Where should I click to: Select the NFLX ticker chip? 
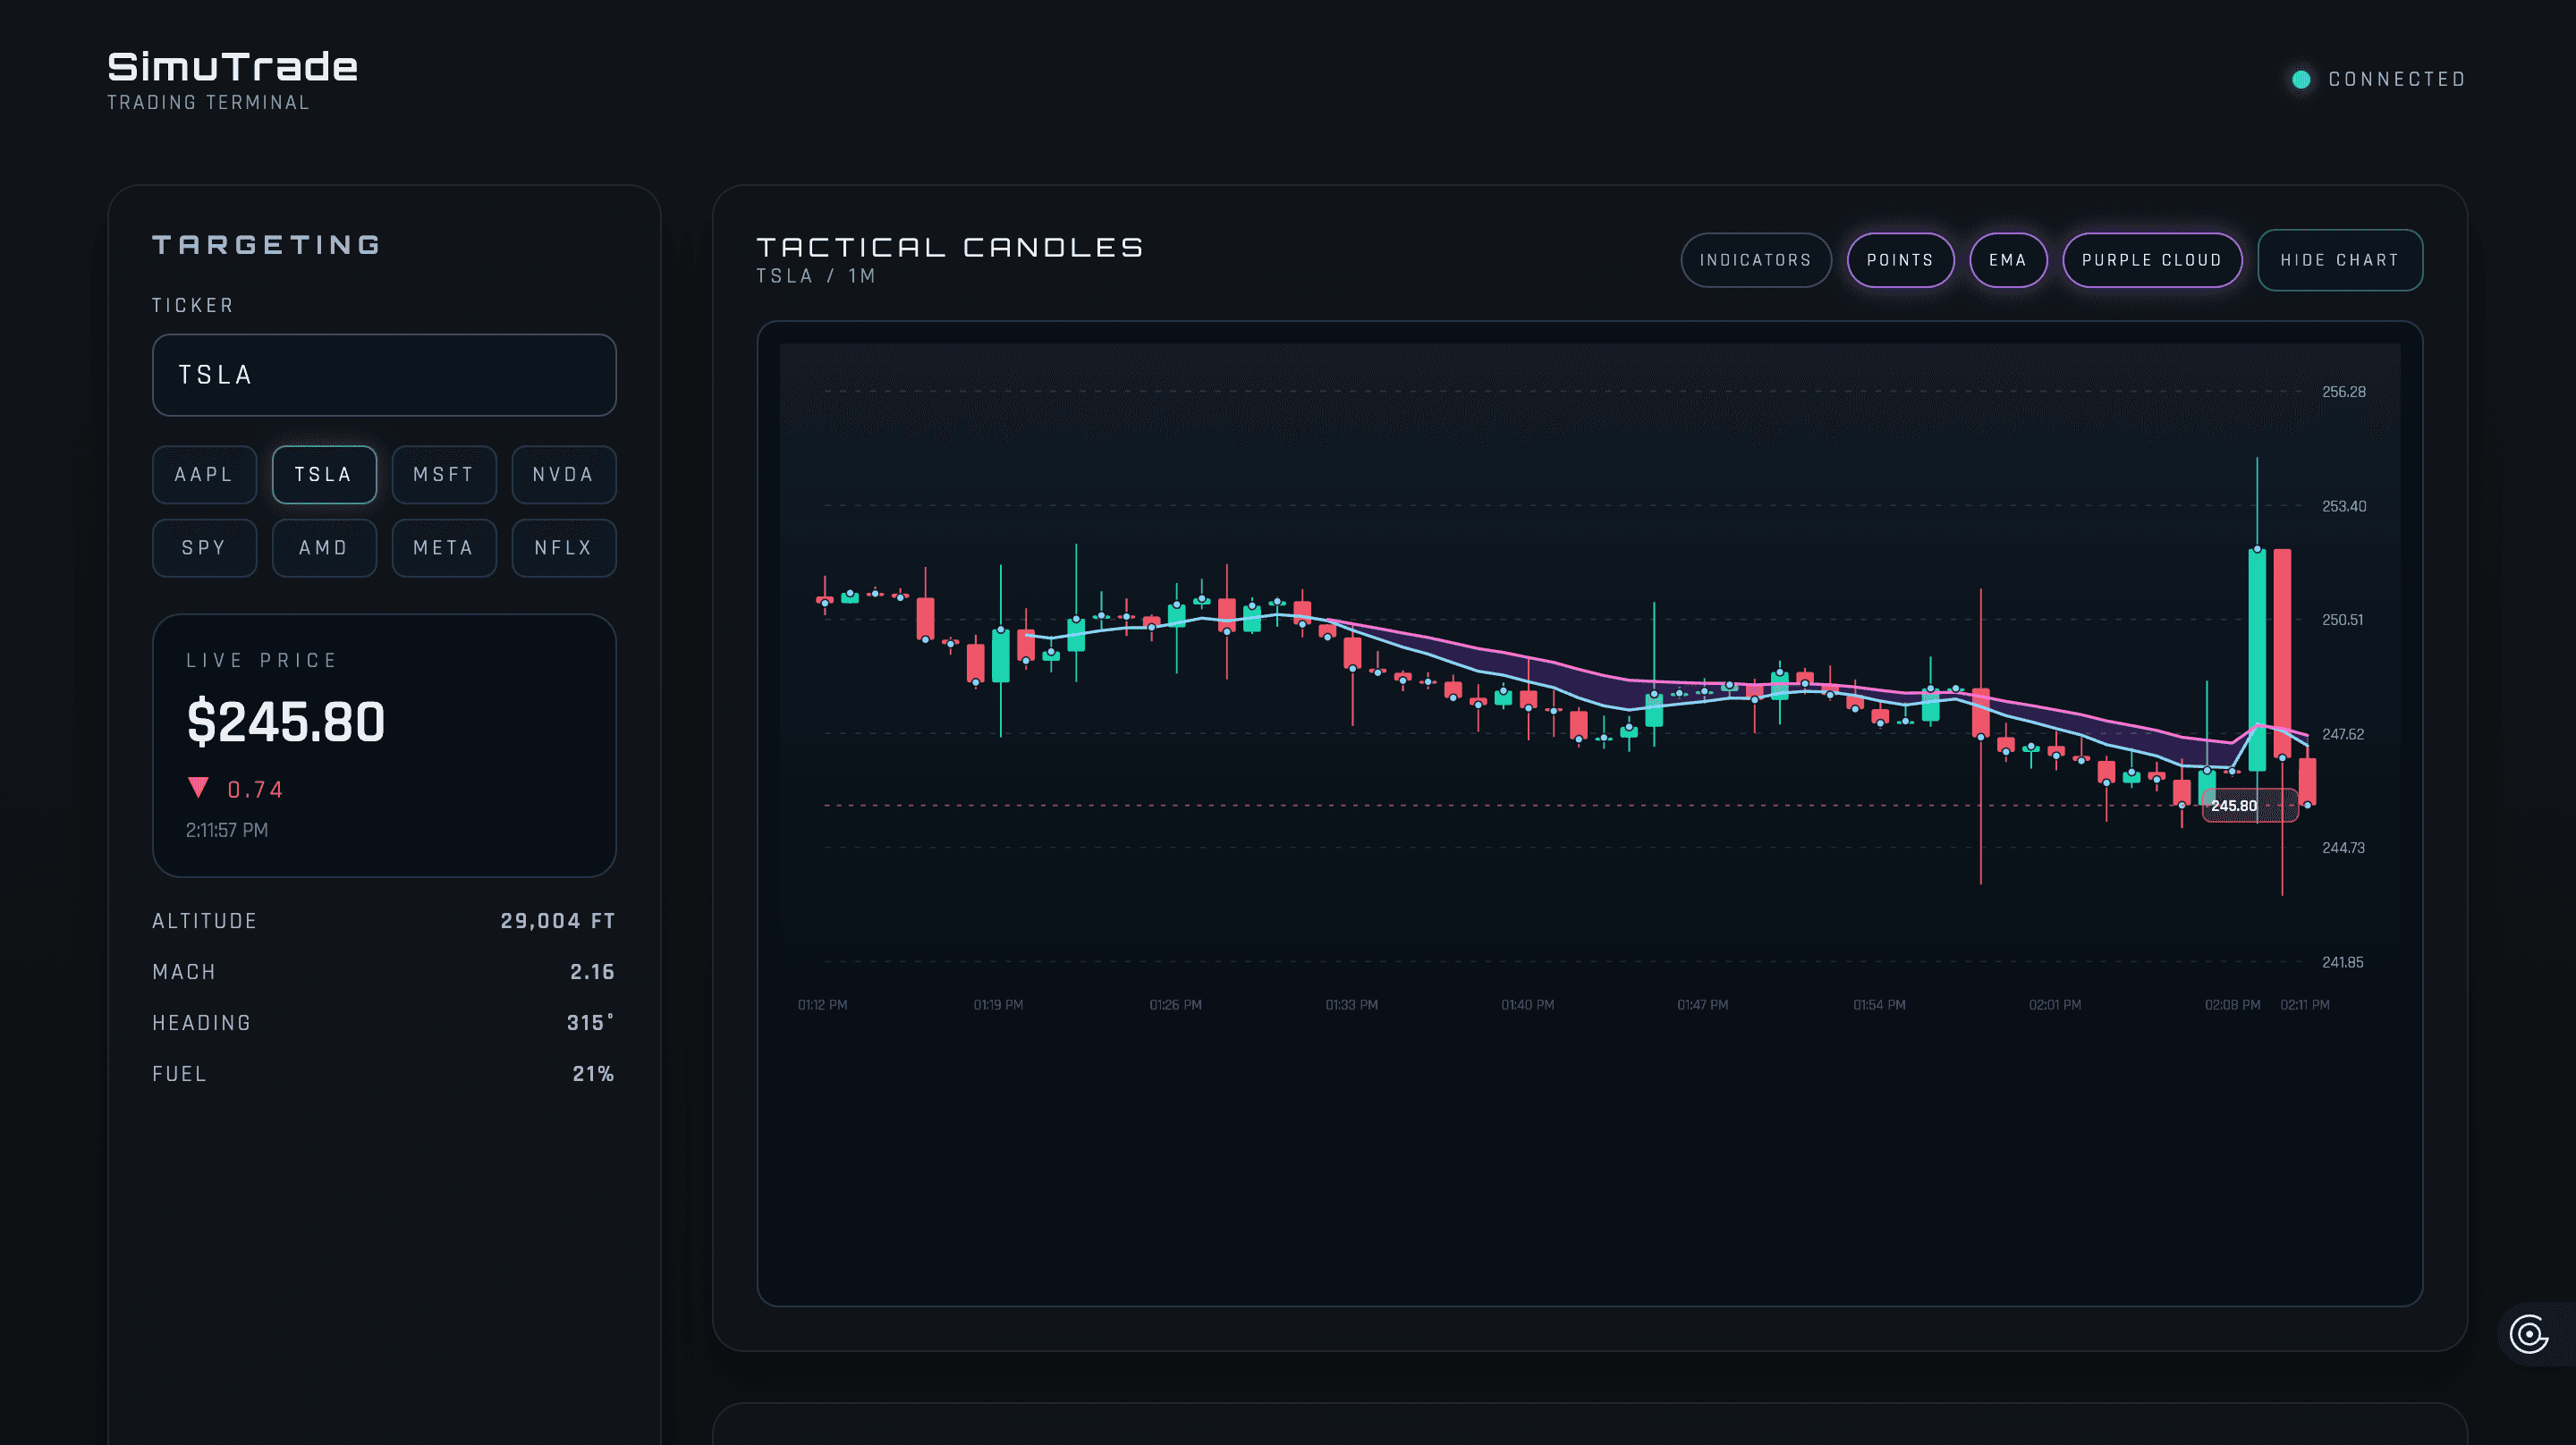564,548
